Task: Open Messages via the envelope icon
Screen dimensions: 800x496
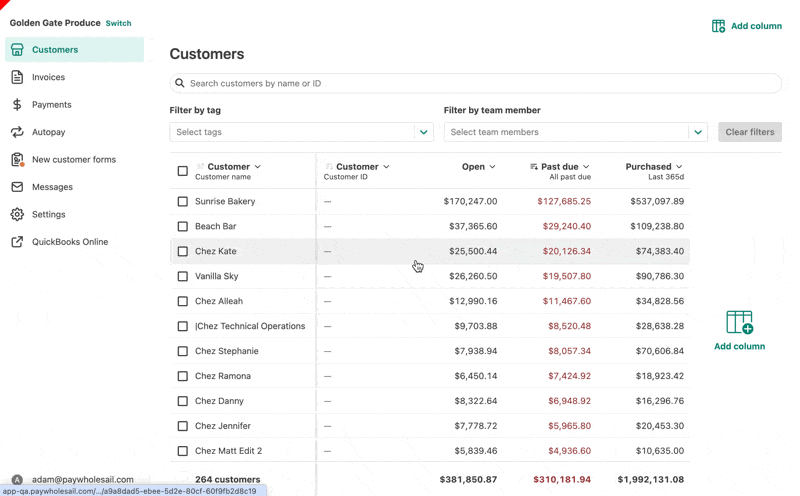Action: 17,187
